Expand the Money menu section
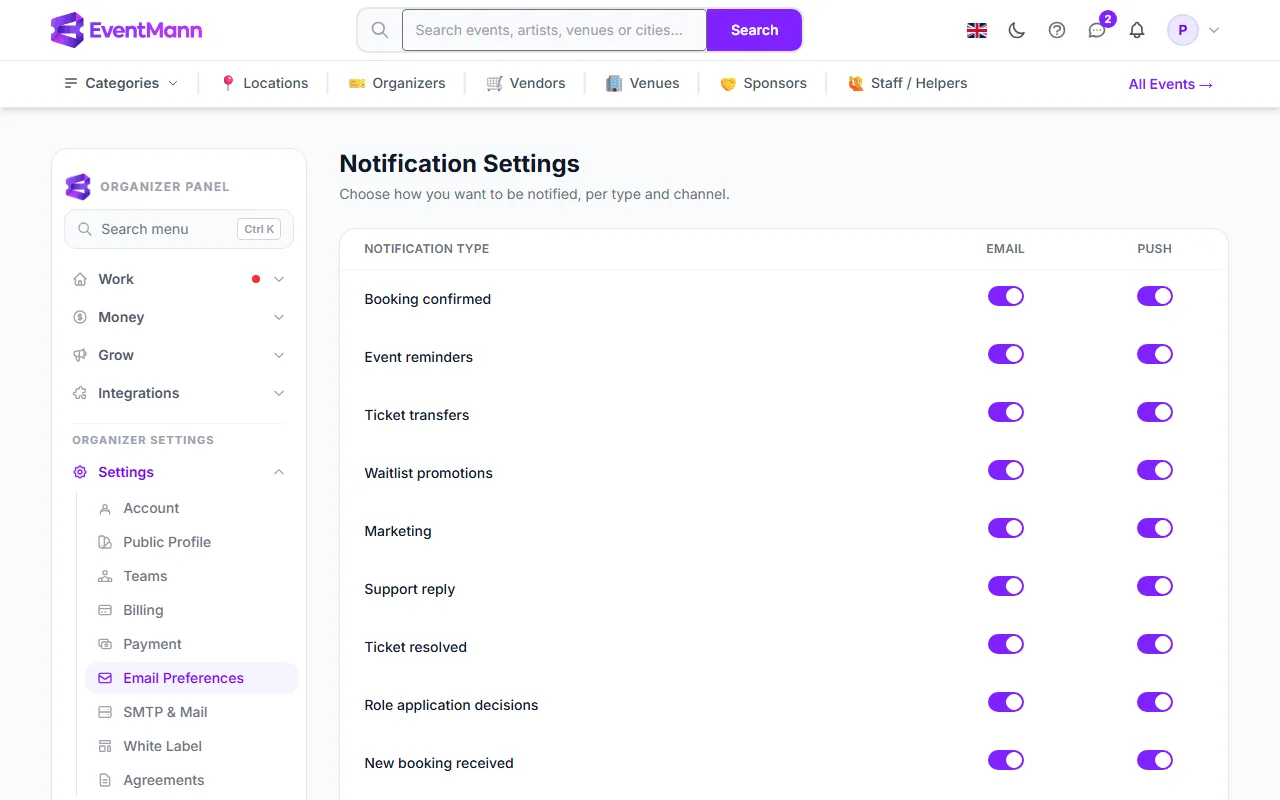Screen dimensions: 1280x800 coord(179,317)
